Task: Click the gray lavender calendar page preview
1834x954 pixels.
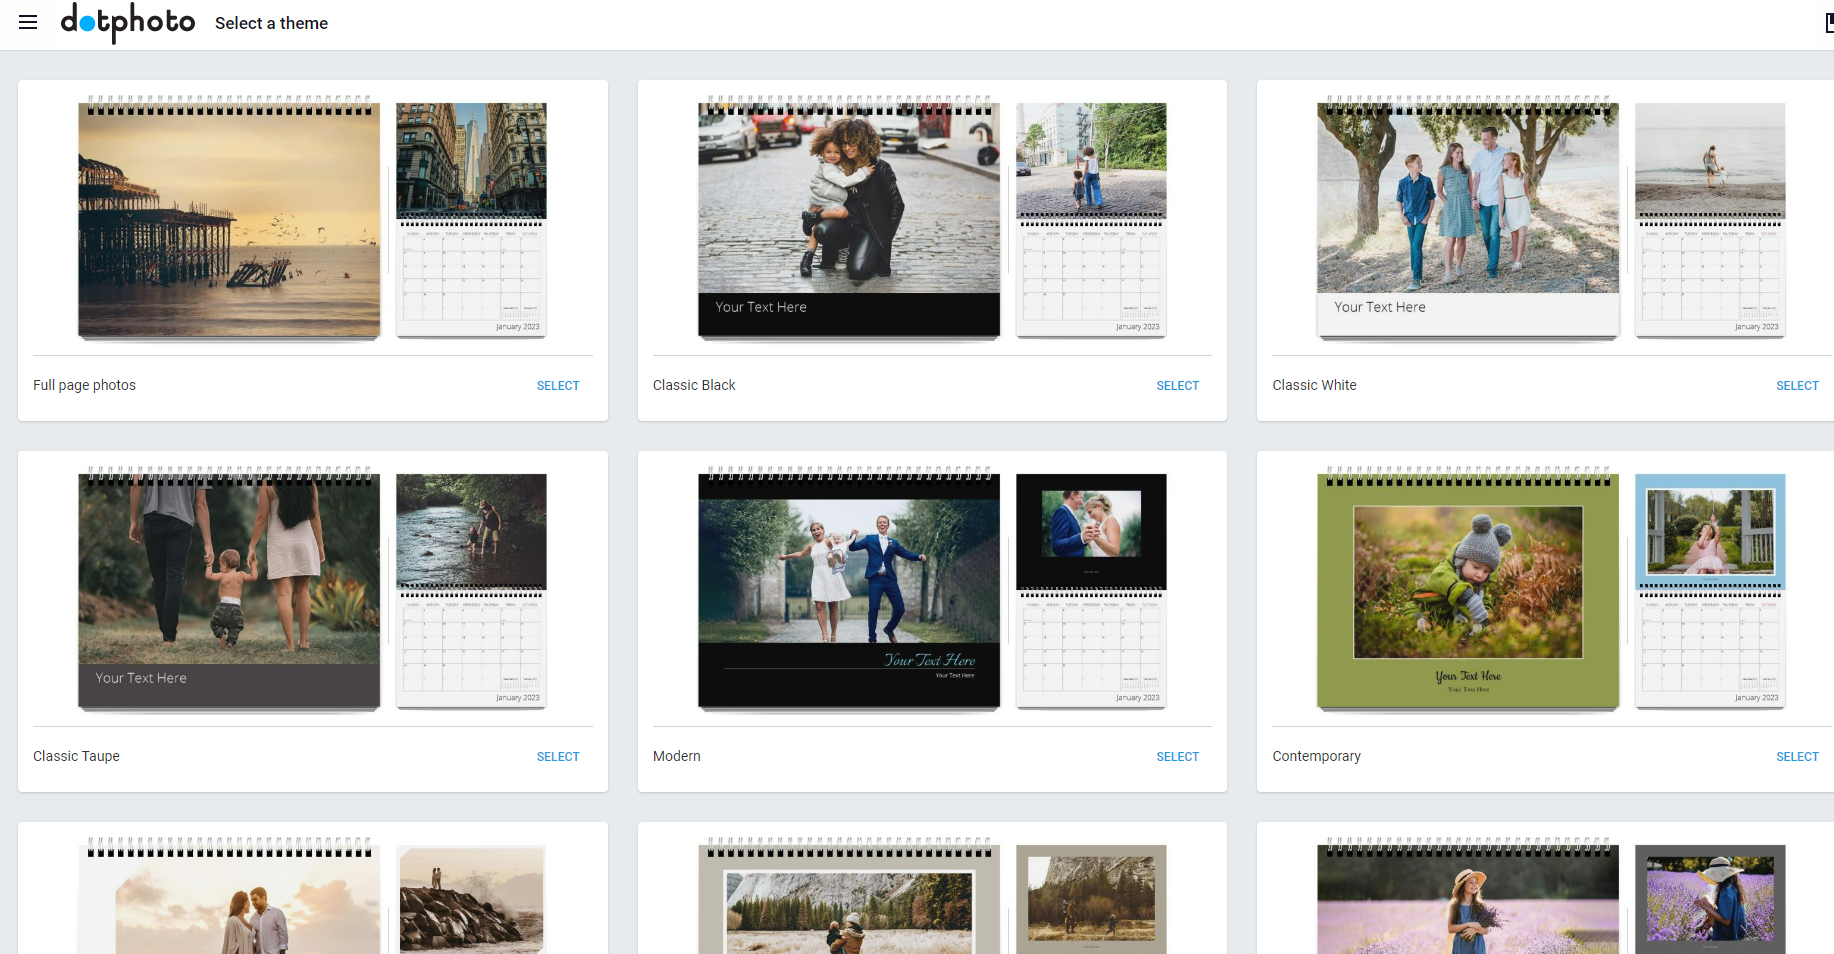Action: click(x=1710, y=899)
